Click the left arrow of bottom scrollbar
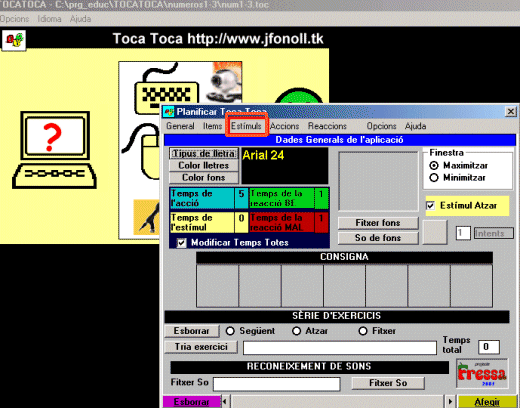The image size is (520, 408). 225,402
